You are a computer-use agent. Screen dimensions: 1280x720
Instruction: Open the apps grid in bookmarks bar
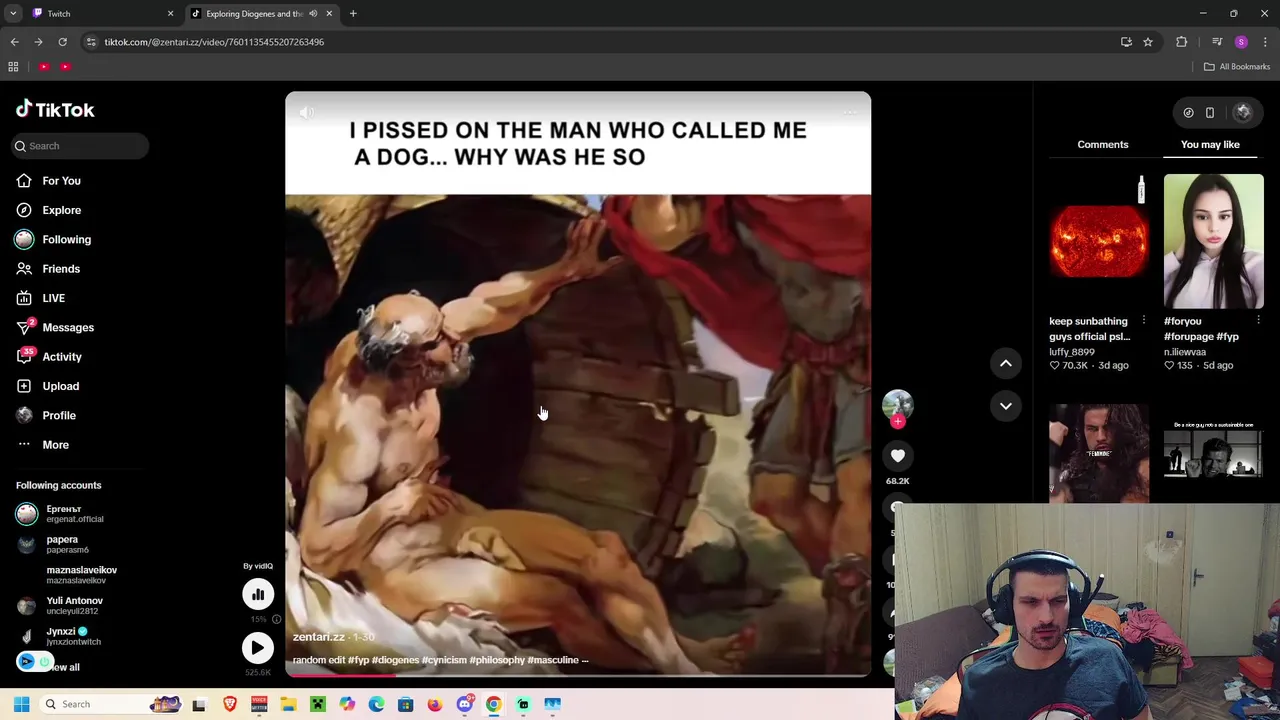pos(13,67)
